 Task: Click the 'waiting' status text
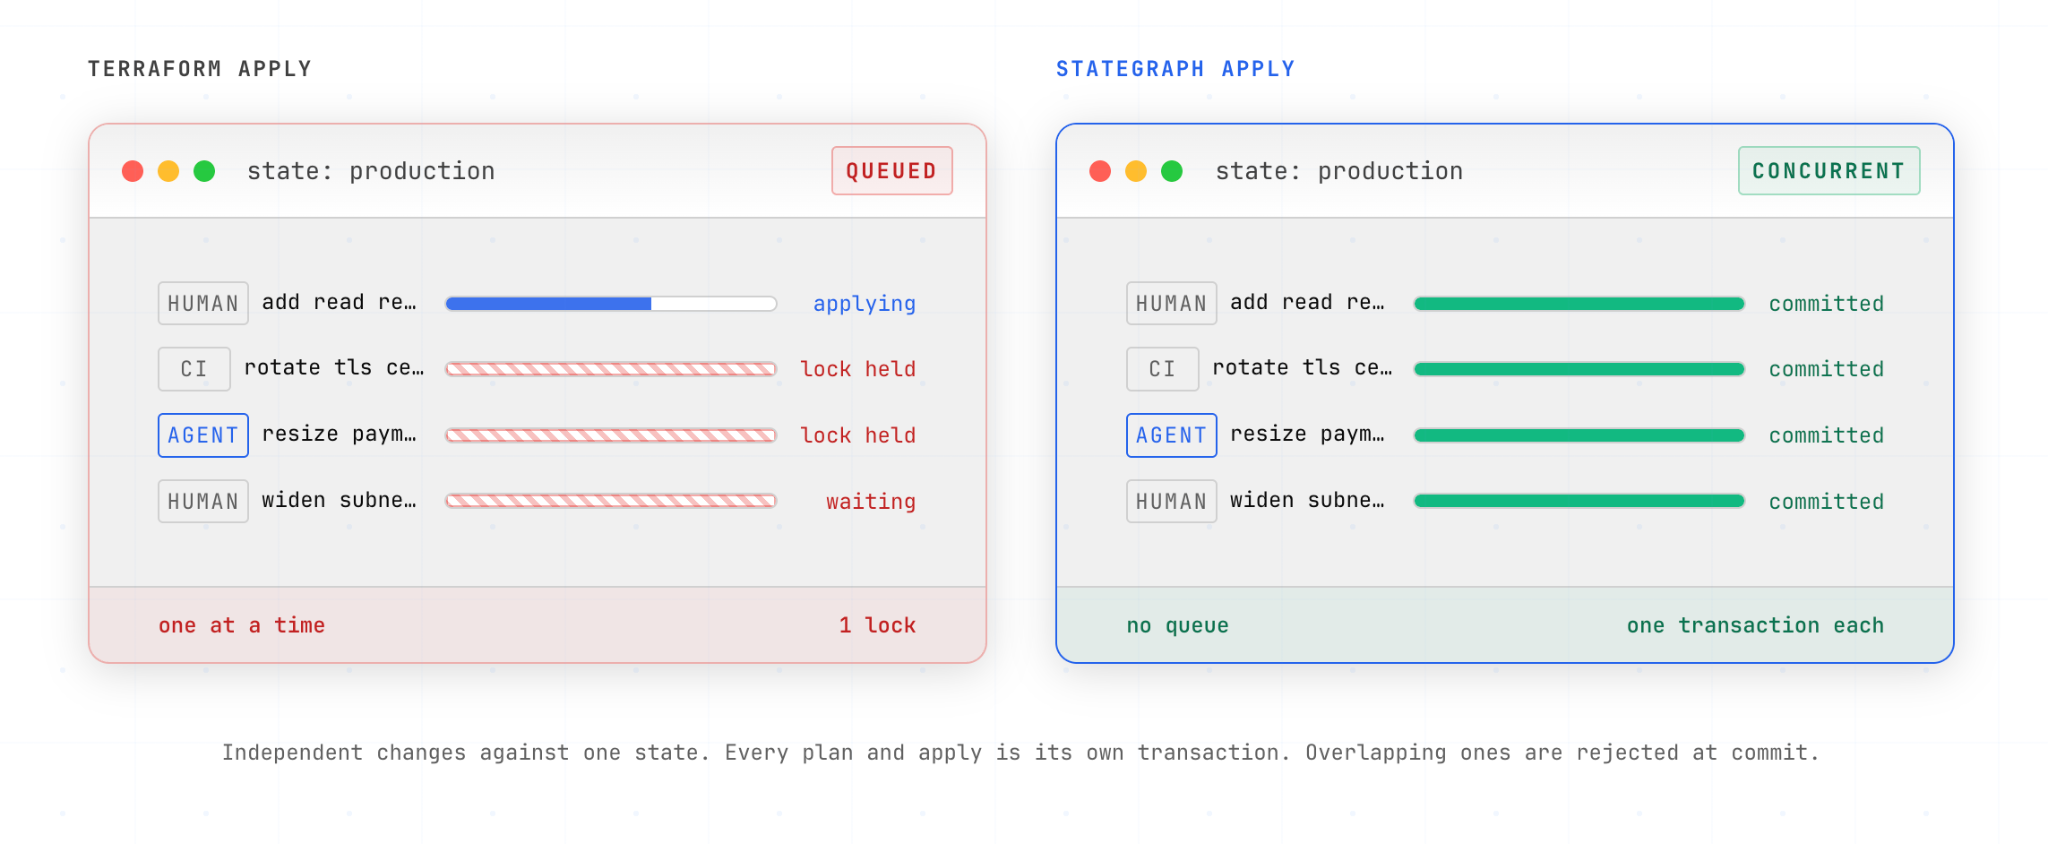click(871, 502)
